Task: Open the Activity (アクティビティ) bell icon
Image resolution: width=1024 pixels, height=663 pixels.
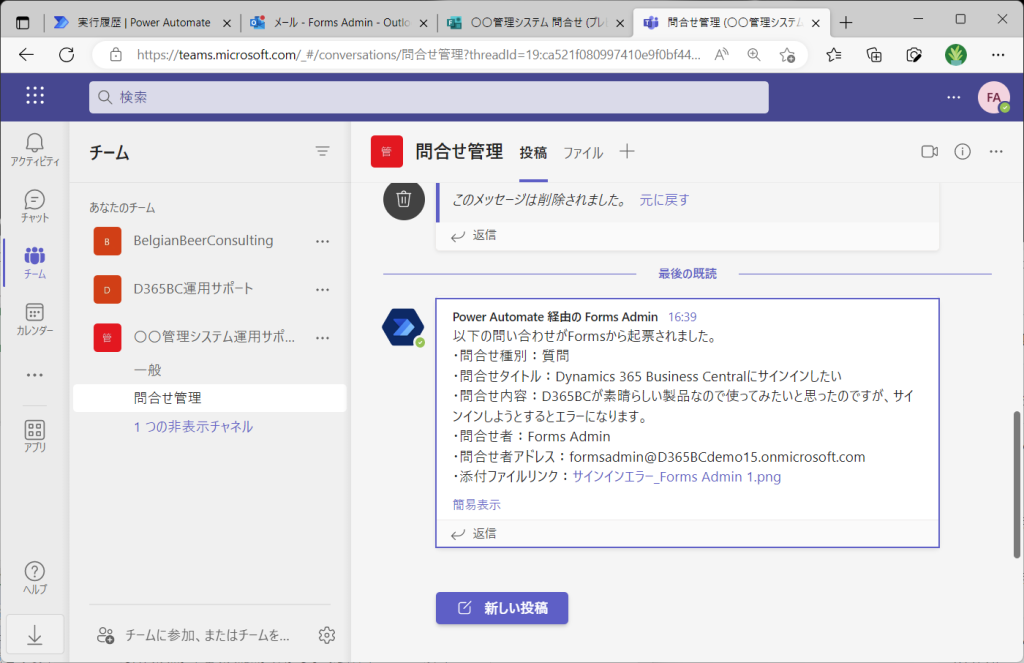Action: tap(35, 150)
